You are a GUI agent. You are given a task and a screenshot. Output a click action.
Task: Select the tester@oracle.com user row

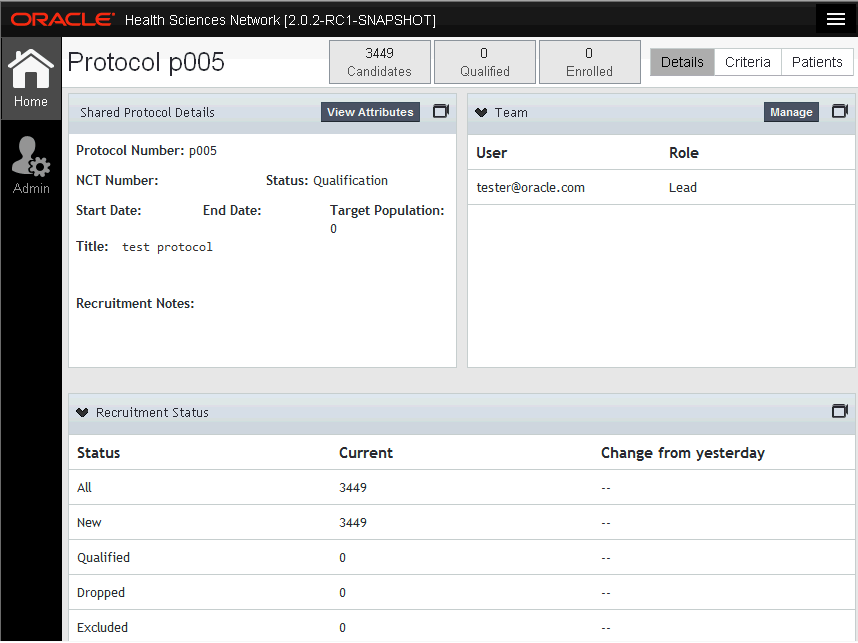pos(661,187)
